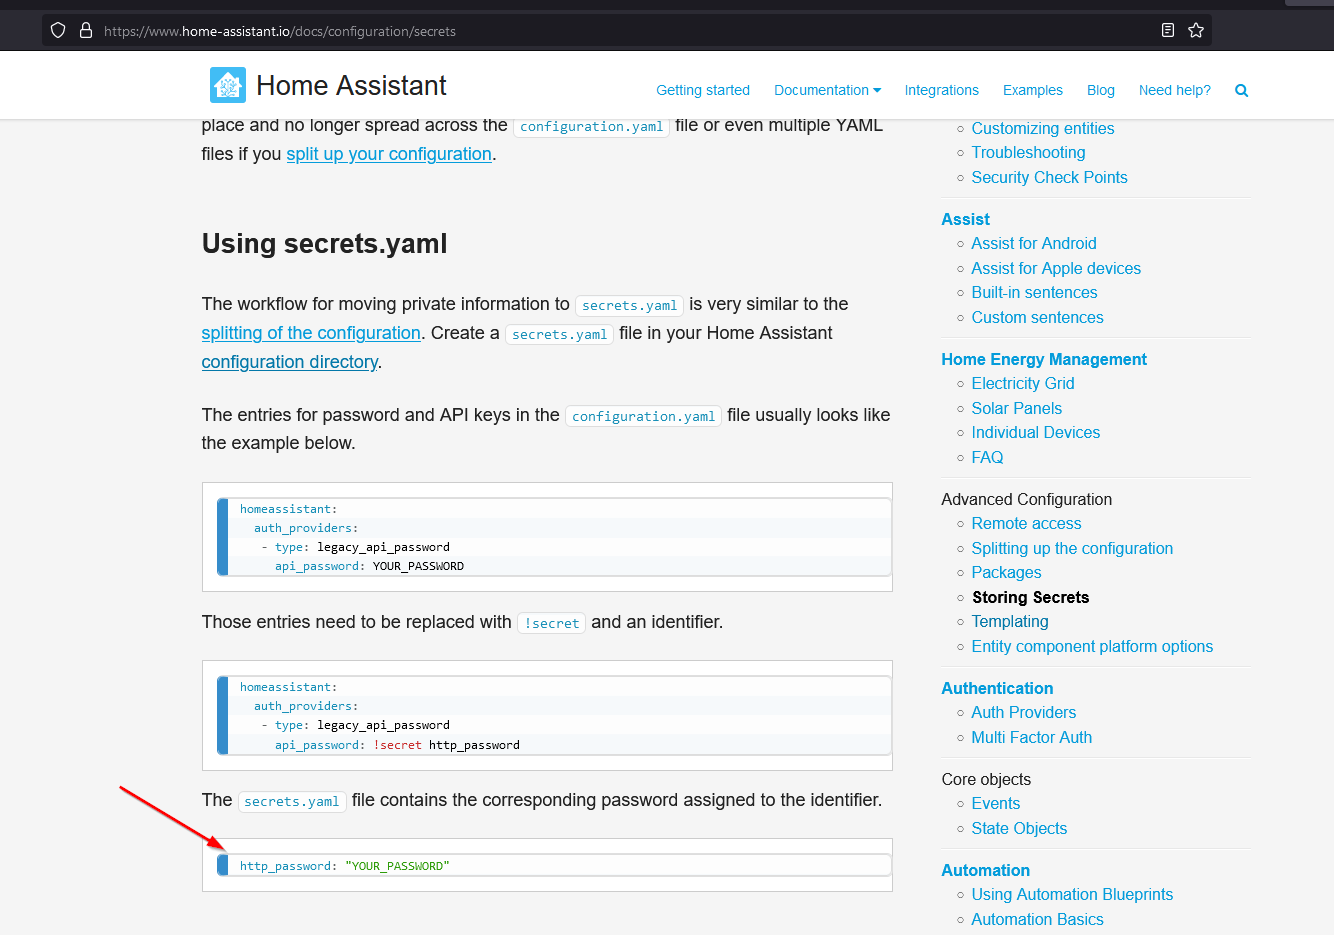The image size is (1334, 935).
Task: Select the Getting started nav item
Action: [703, 90]
